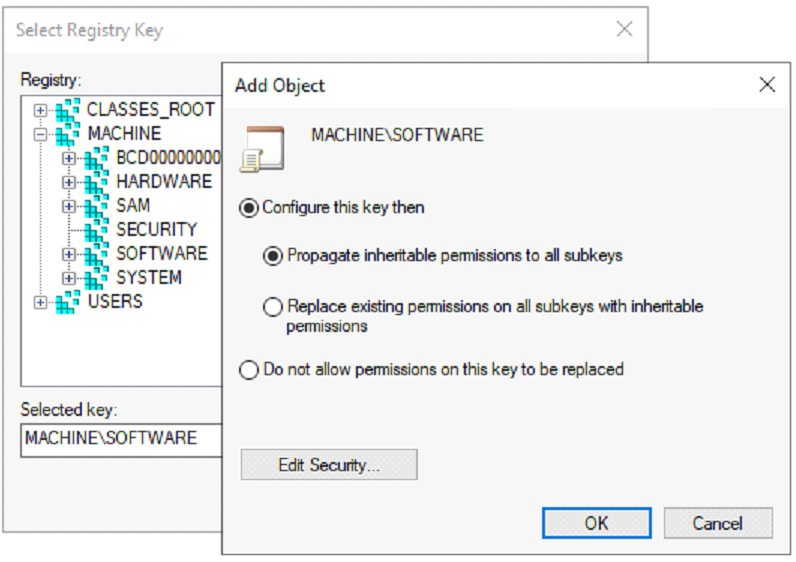The height and width of the screenshot is (562, 796).
Task: Click the Selected key text field
Action: pyautogui.click(x=120, y=438)
